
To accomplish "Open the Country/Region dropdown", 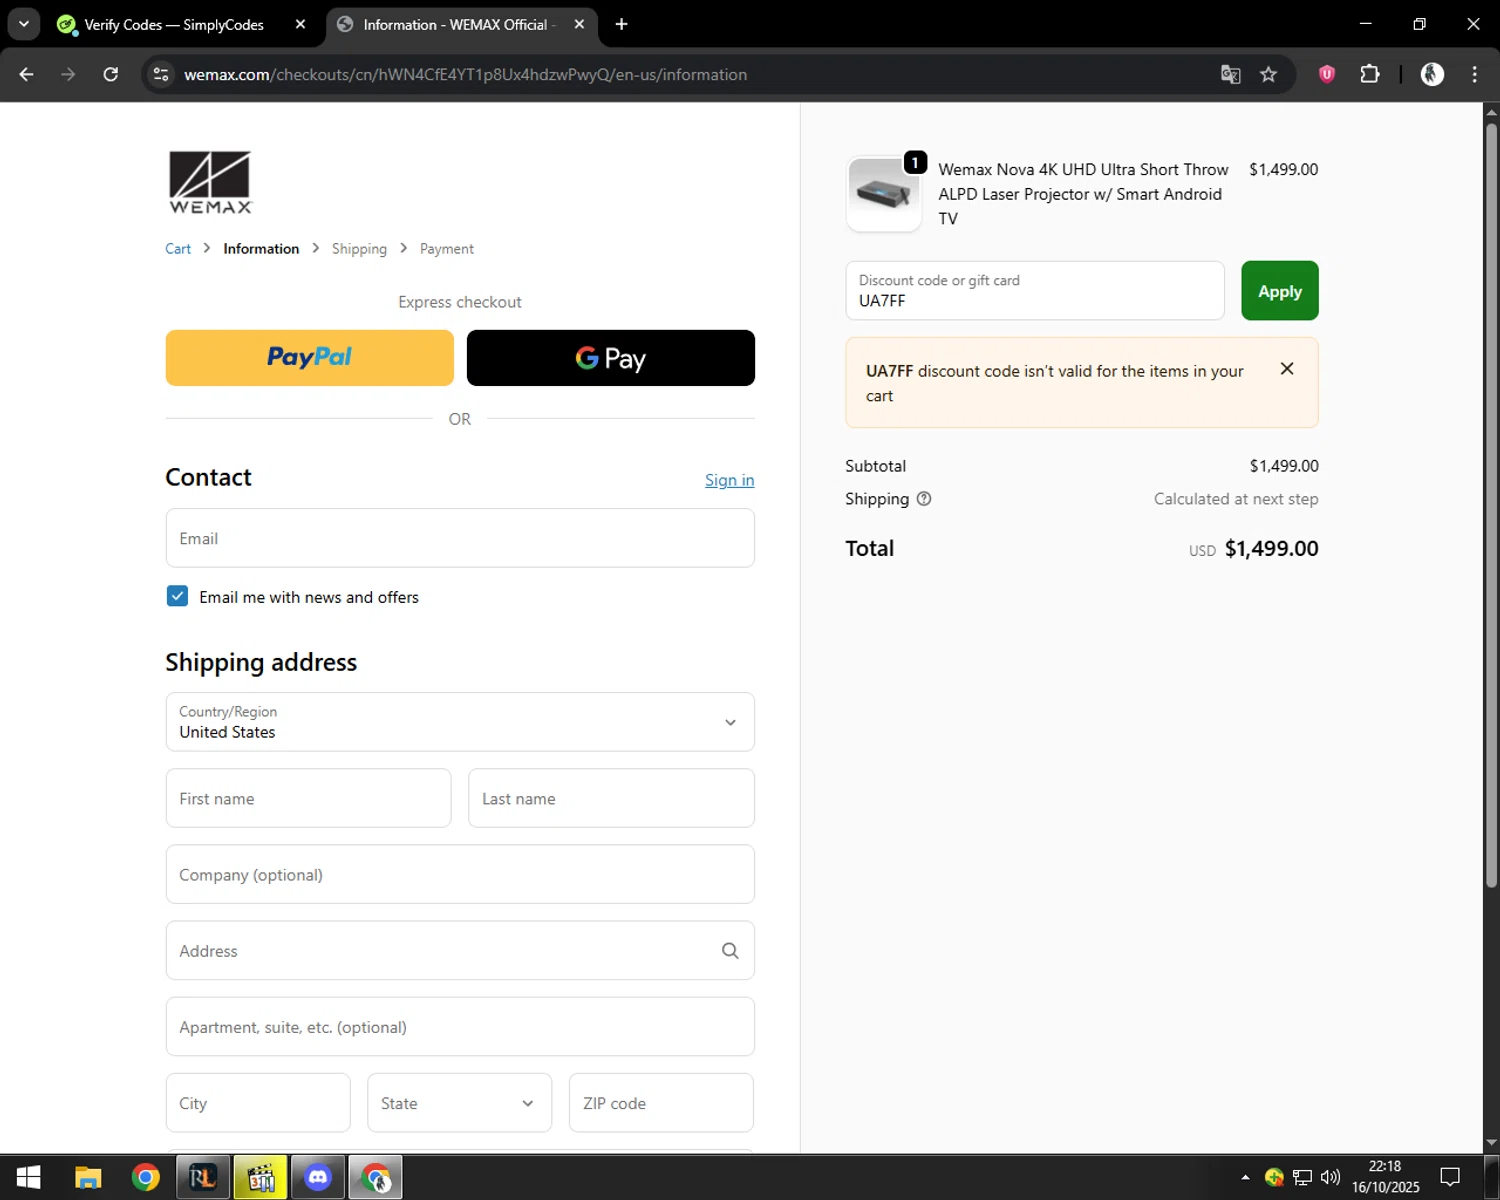I will (x=460, y=722).
